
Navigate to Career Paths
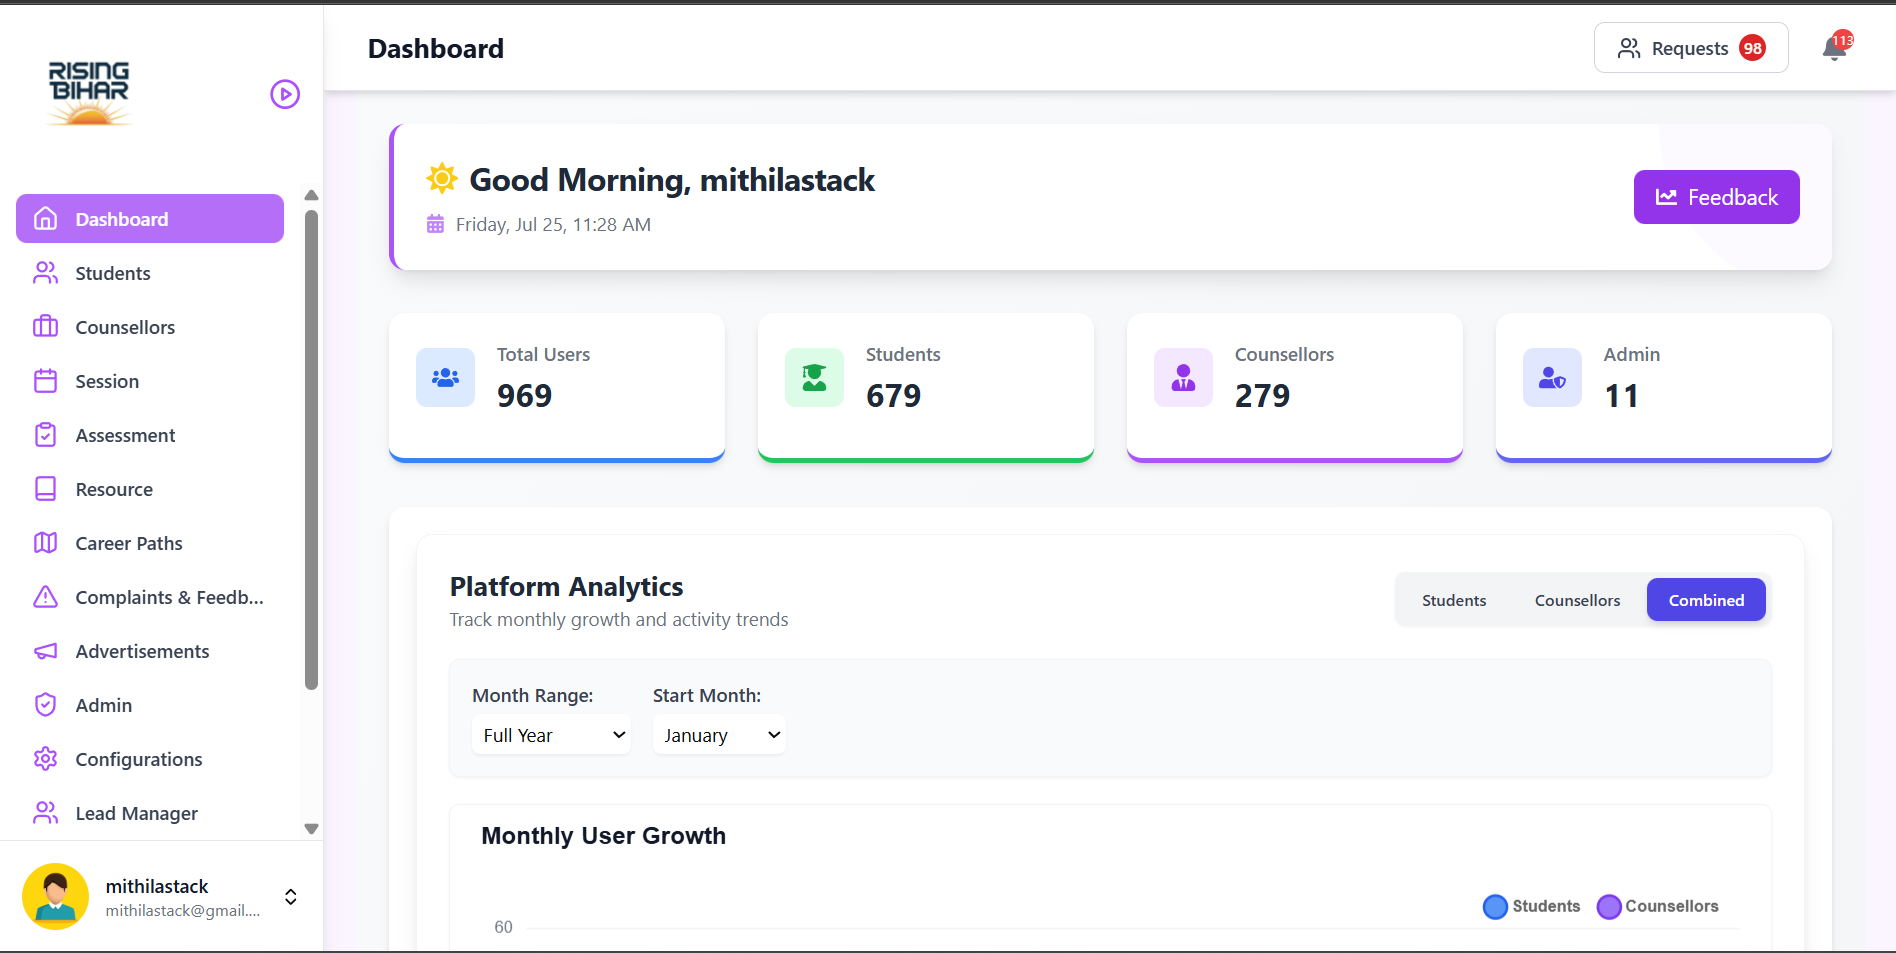(150, 543)
